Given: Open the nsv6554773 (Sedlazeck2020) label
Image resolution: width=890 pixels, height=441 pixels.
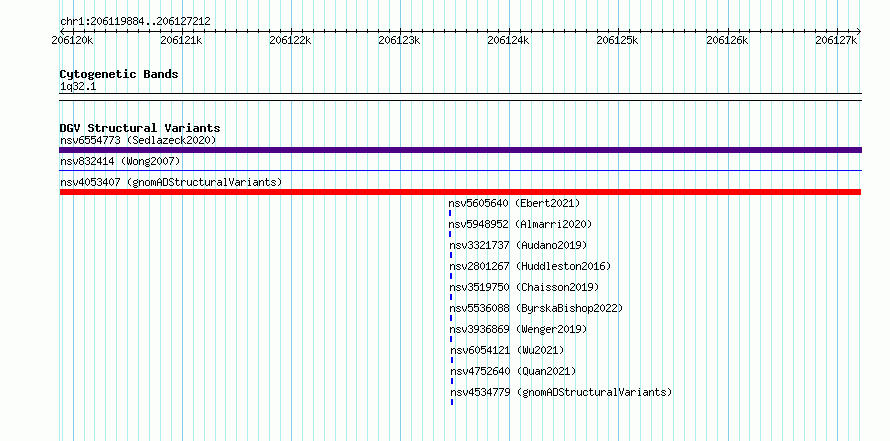Looking at the screenshot, I should pos(138,140).
